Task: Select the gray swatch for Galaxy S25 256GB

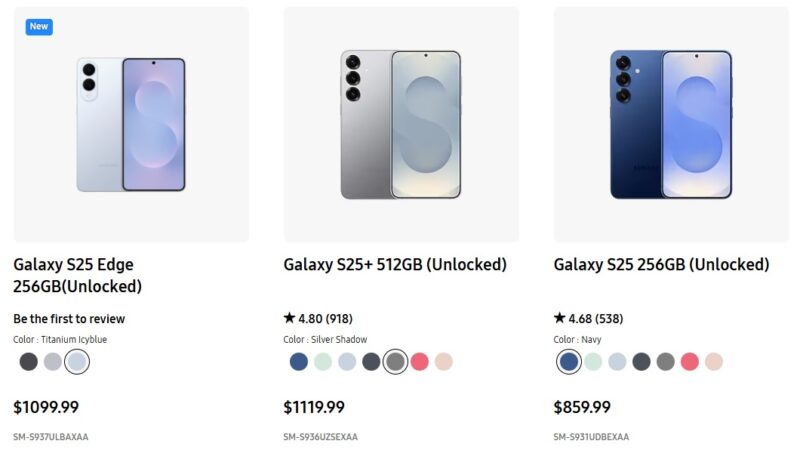Action: 665,362
